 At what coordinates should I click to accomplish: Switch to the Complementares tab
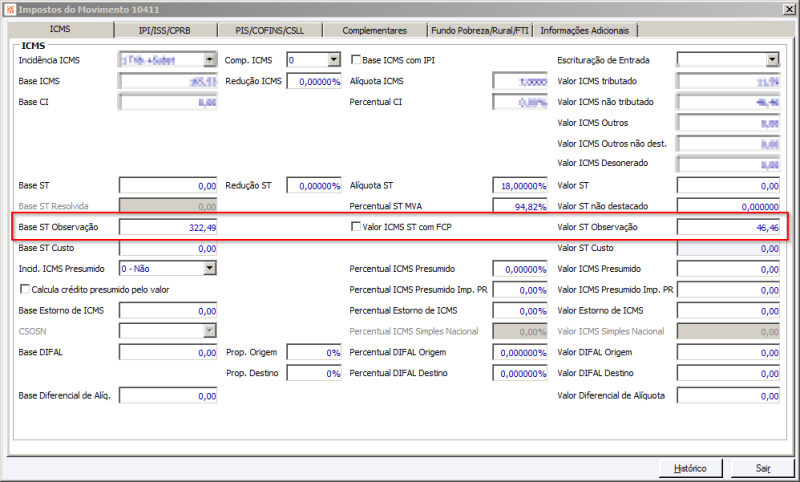point(374,31)
